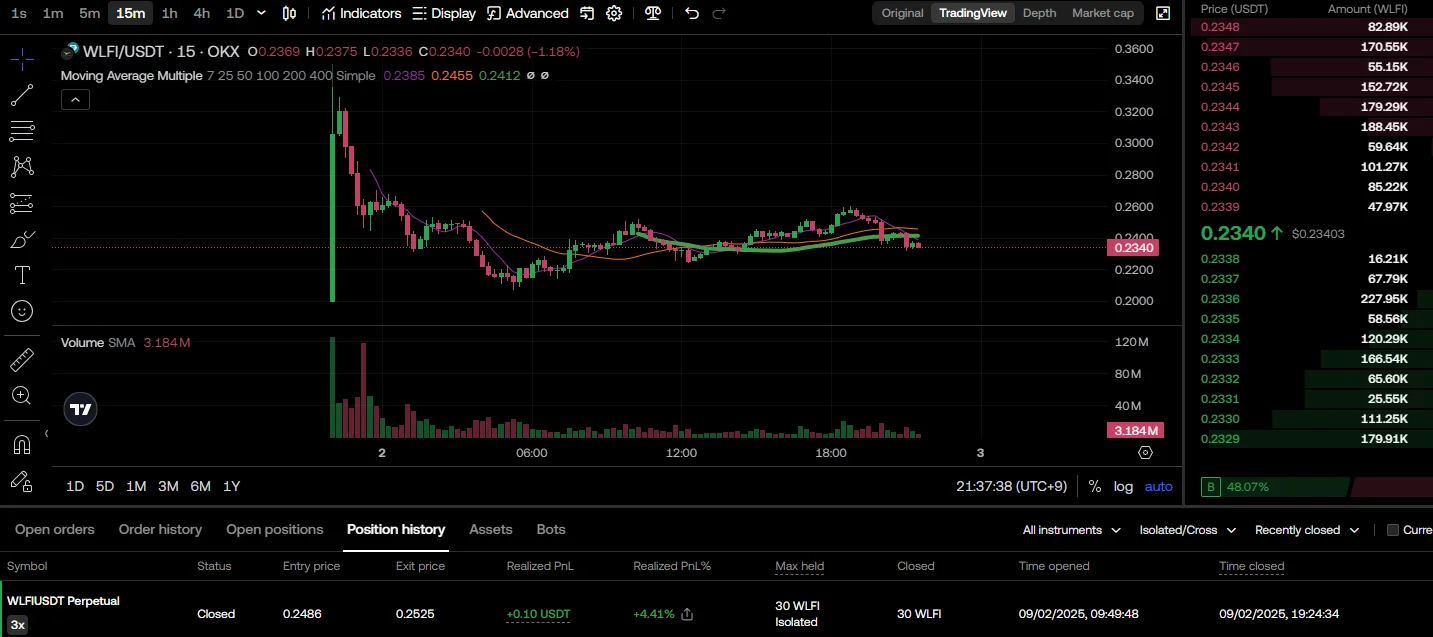Select the ruler measure tool

coord(22,359)
